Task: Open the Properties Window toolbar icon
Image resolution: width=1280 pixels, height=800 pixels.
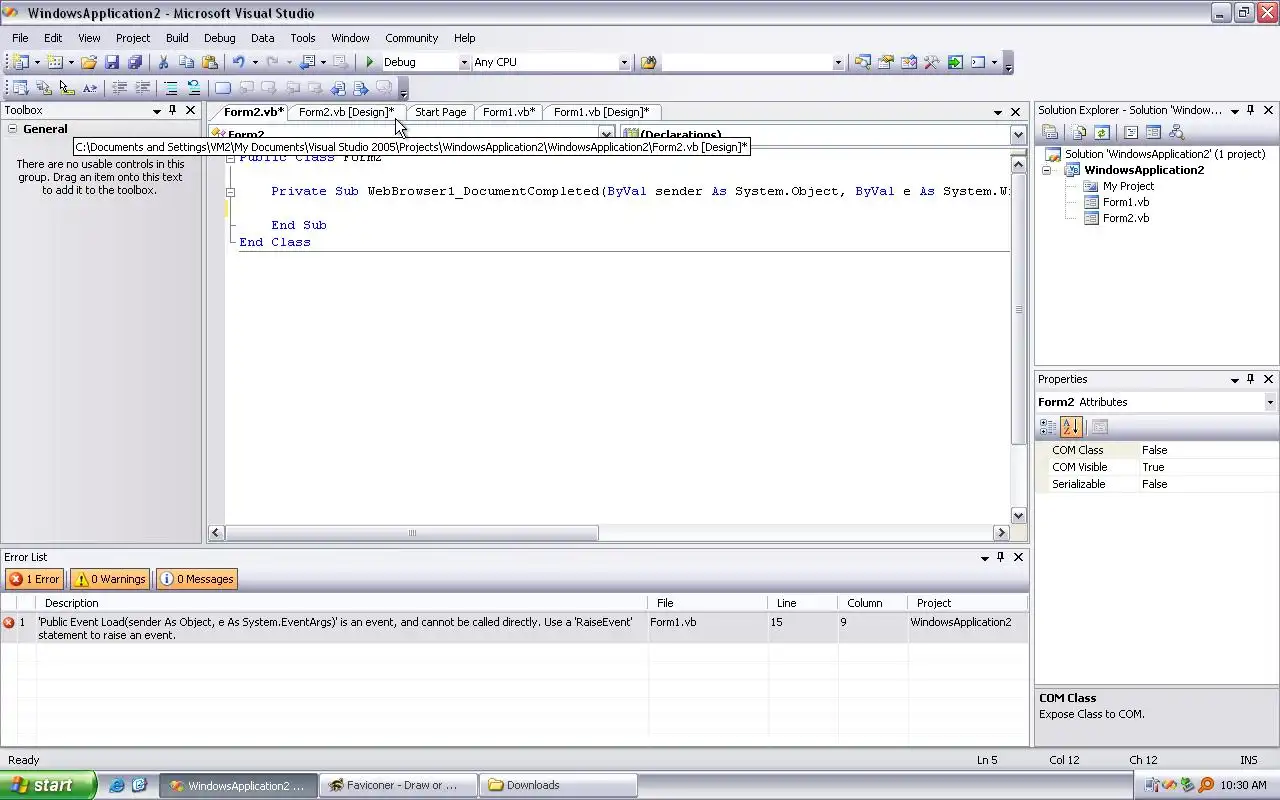Action: [885, 62]
